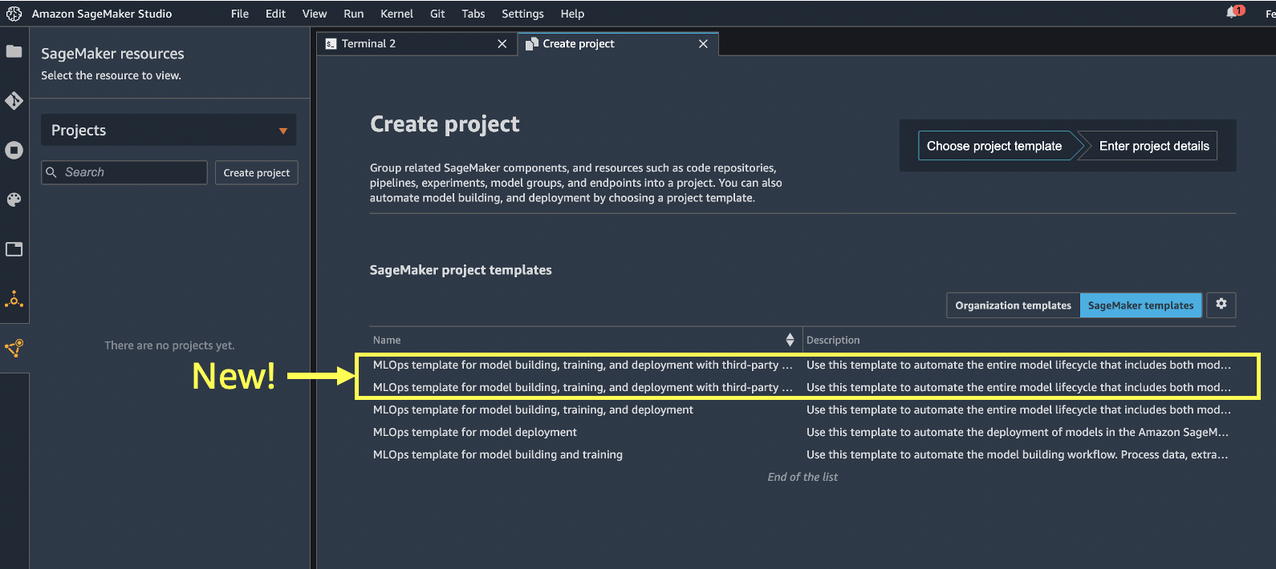The width and height of the screenshot is (1276, 569).
Task: Open the Help menu
Action: click(572, 14)
